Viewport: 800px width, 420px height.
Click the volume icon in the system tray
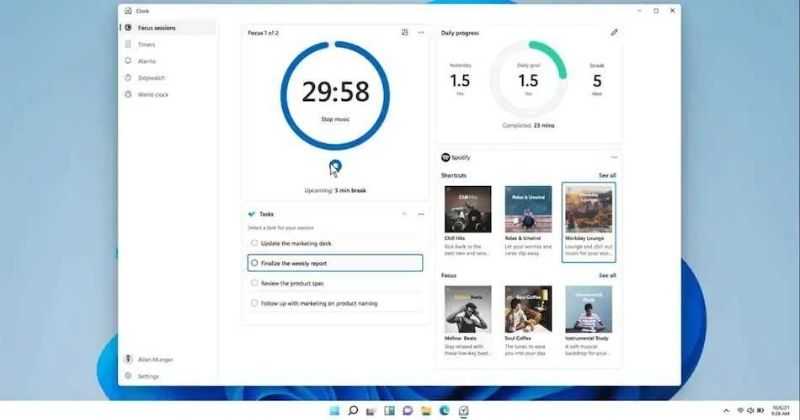750,411
